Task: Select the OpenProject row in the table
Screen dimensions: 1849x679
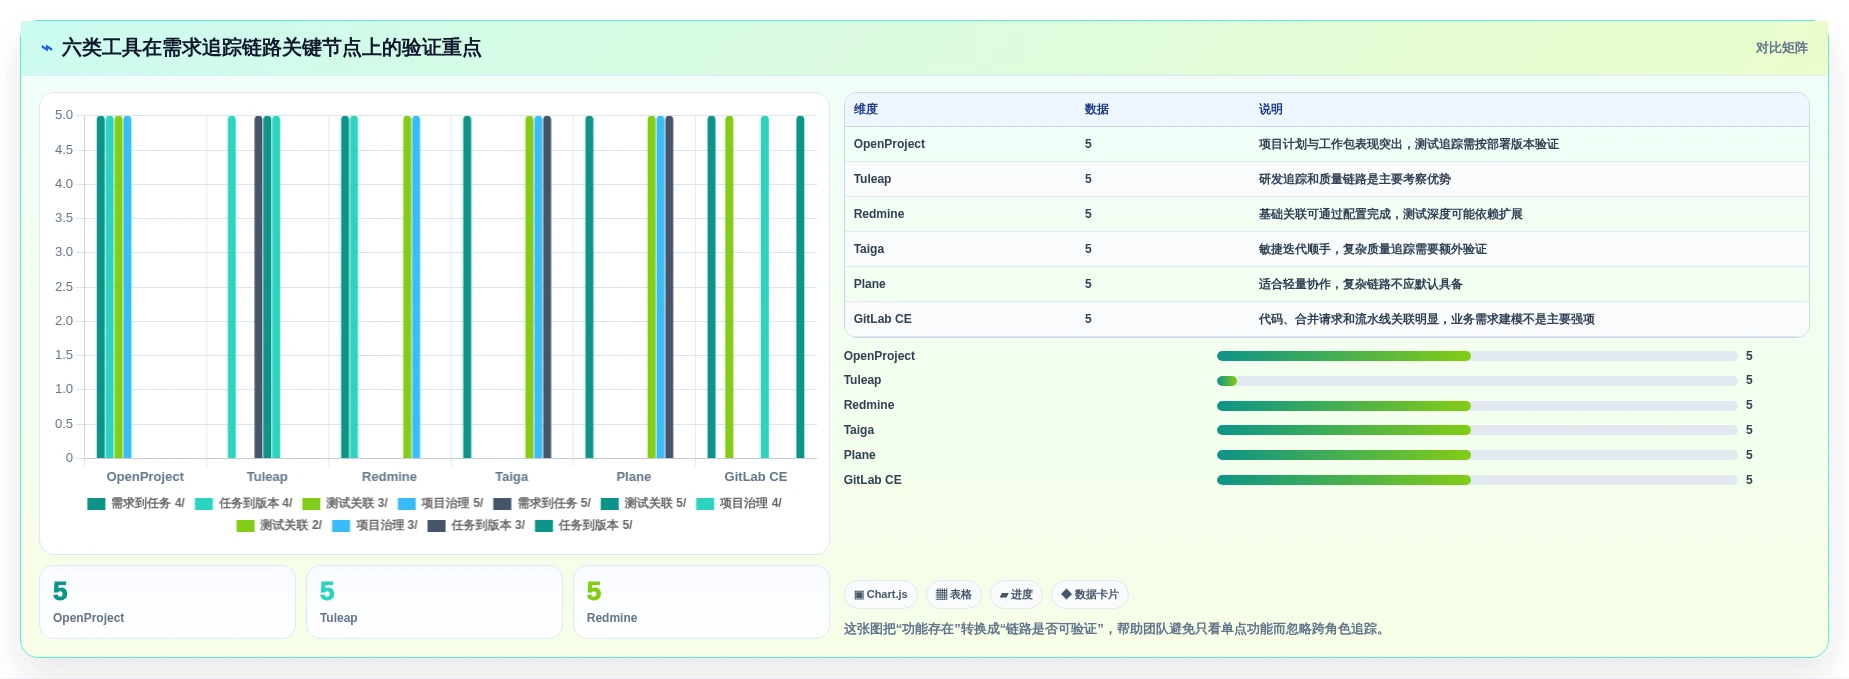Action: click(1326, 145)
